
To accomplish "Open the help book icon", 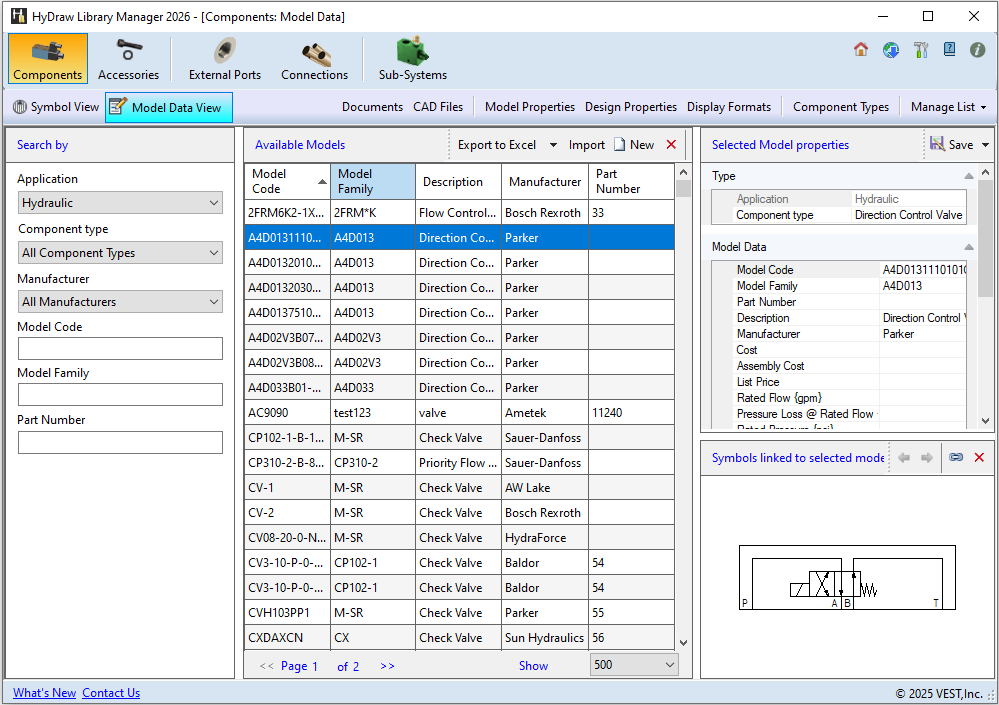I will 949,50.
